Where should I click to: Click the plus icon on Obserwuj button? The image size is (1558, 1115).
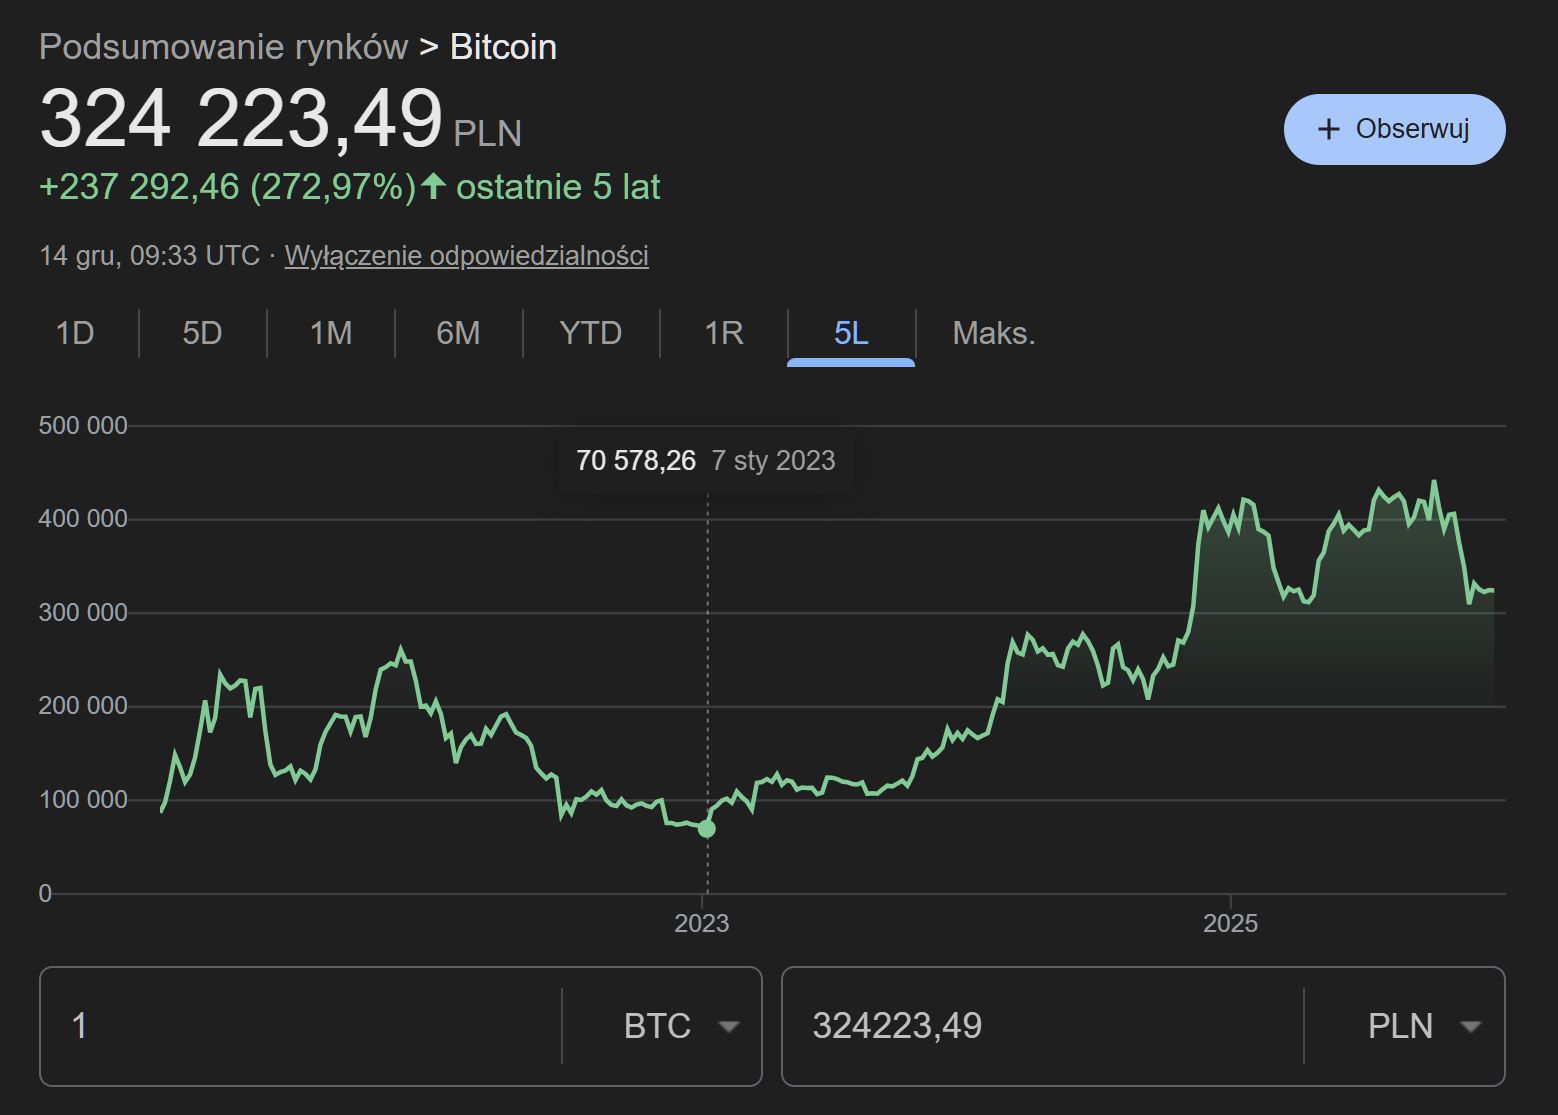click(x=1329, y=128)
